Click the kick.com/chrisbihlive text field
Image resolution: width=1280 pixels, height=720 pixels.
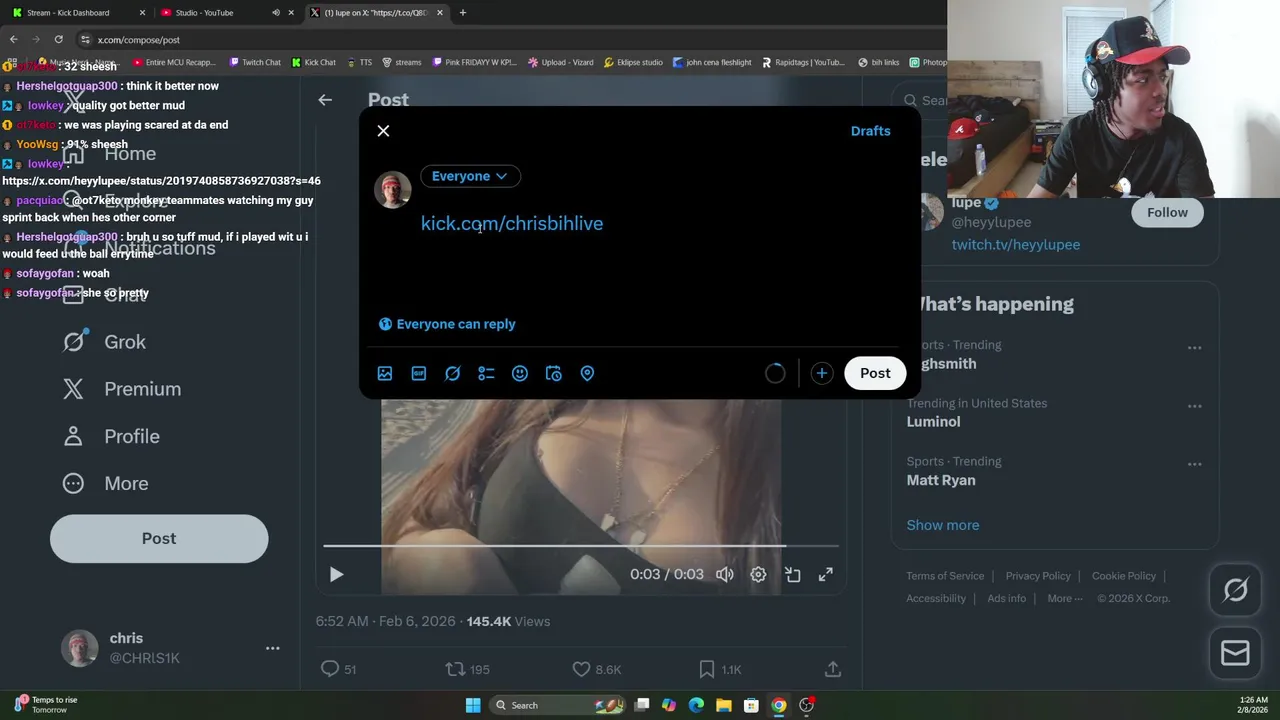click(512, 223)
